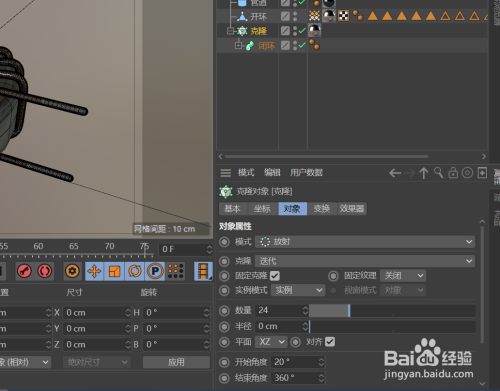Click the orange dots tag on 闭环 row
The width and height of the screenshot is (500, 391).
click(314, 44)
